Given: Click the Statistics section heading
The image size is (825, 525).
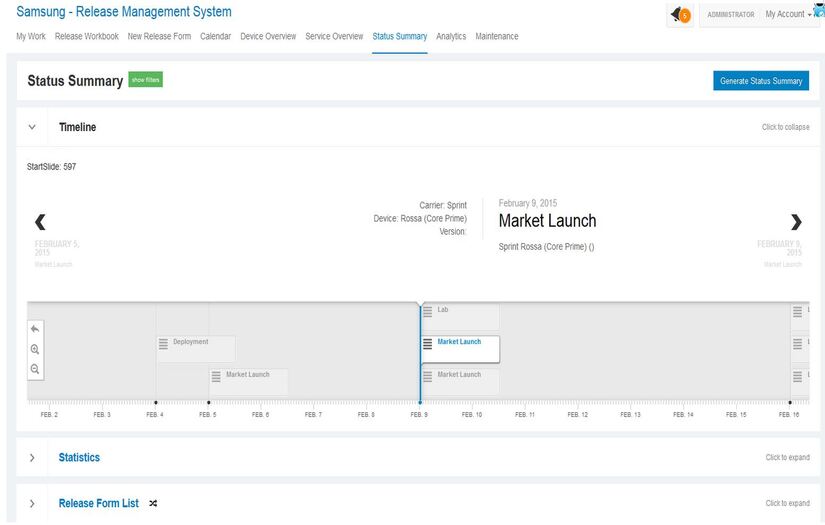Looking at the screenshot, I should tap(79, 458).
